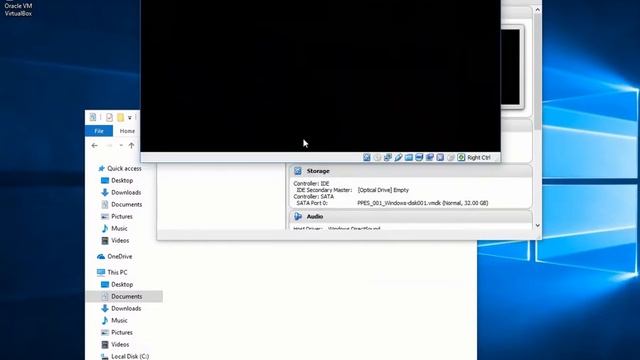Collapse the Storage section header

click(411, 171)
